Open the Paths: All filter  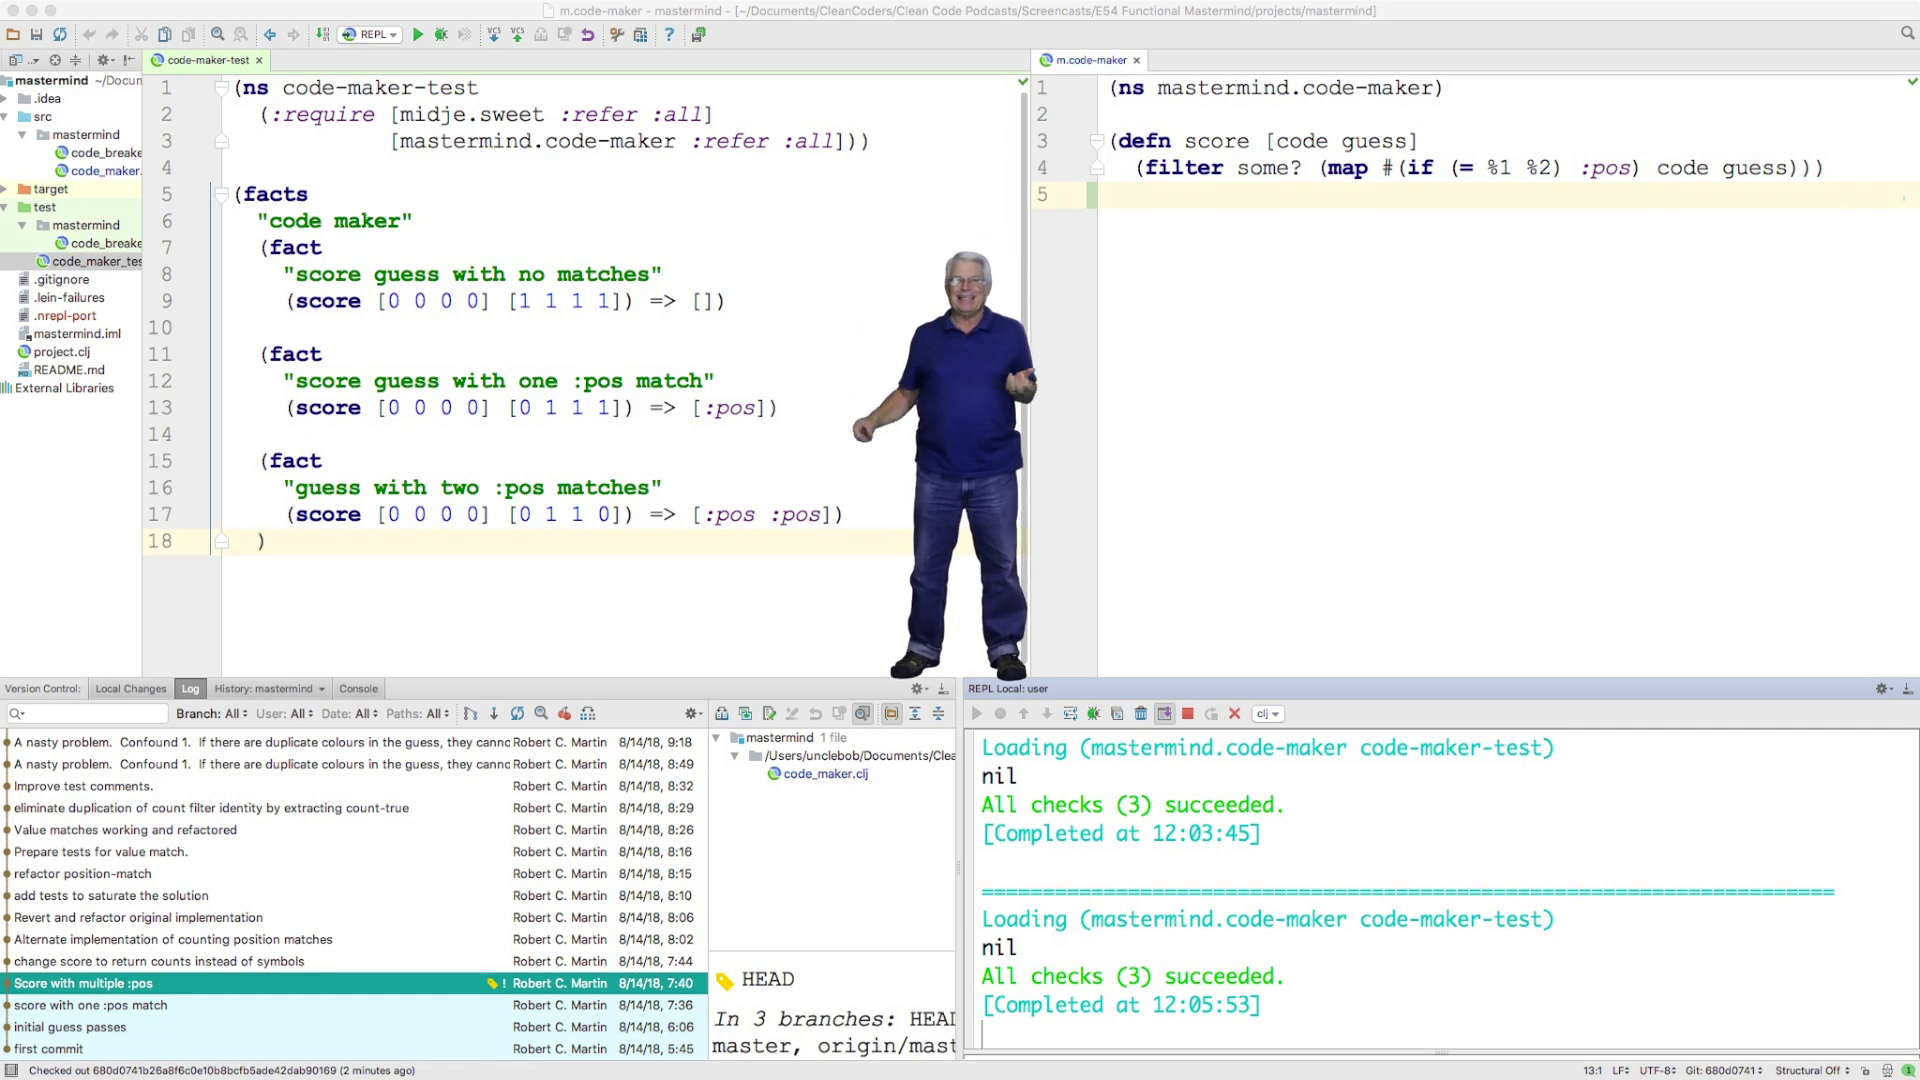[417, 714]
